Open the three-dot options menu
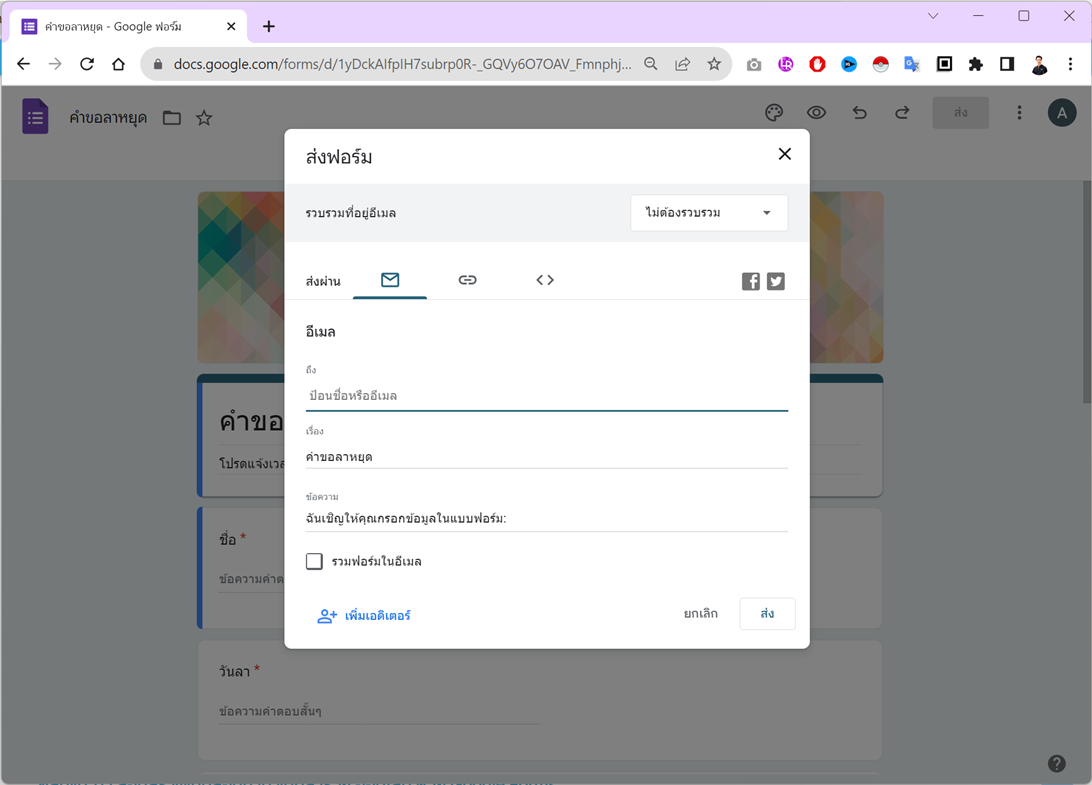 pyautogui.click(x=1019, y=113)
